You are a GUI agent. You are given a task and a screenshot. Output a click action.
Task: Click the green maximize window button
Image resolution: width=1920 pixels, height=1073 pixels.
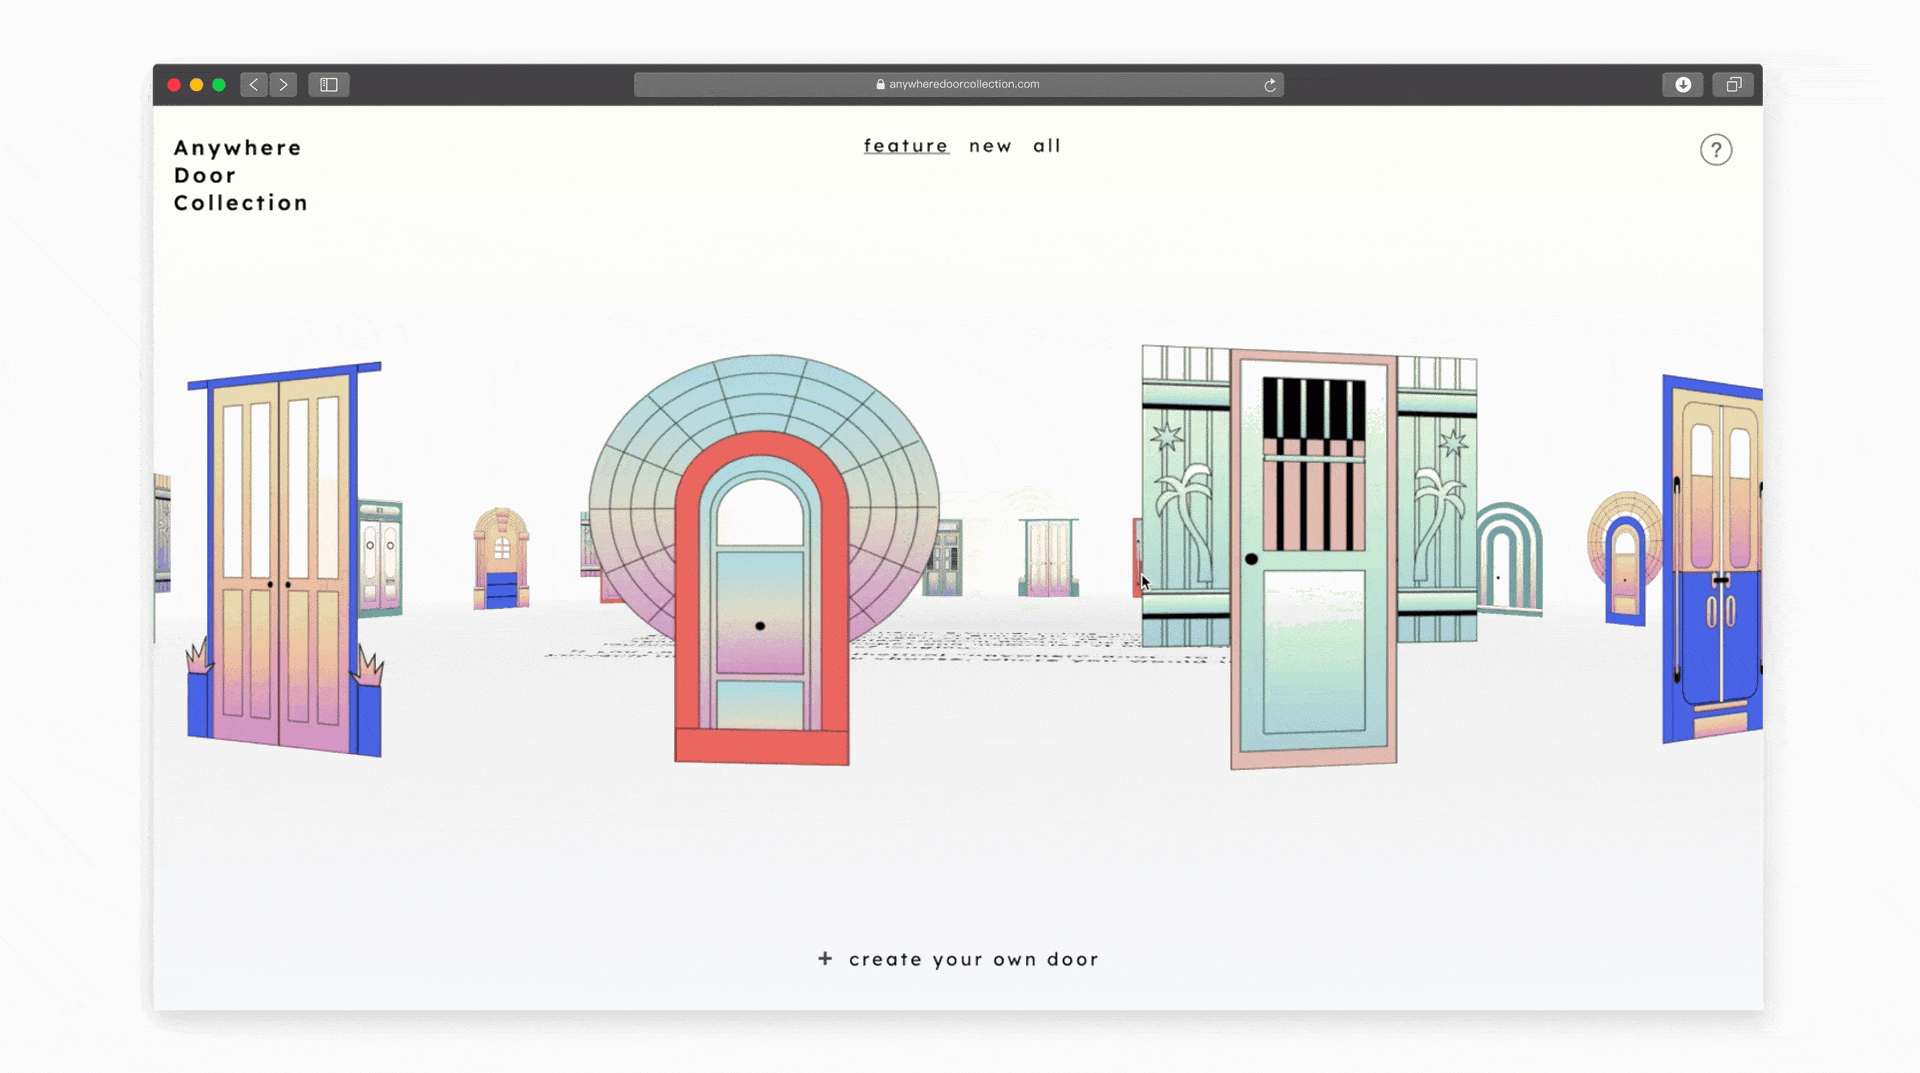point(219,85)
